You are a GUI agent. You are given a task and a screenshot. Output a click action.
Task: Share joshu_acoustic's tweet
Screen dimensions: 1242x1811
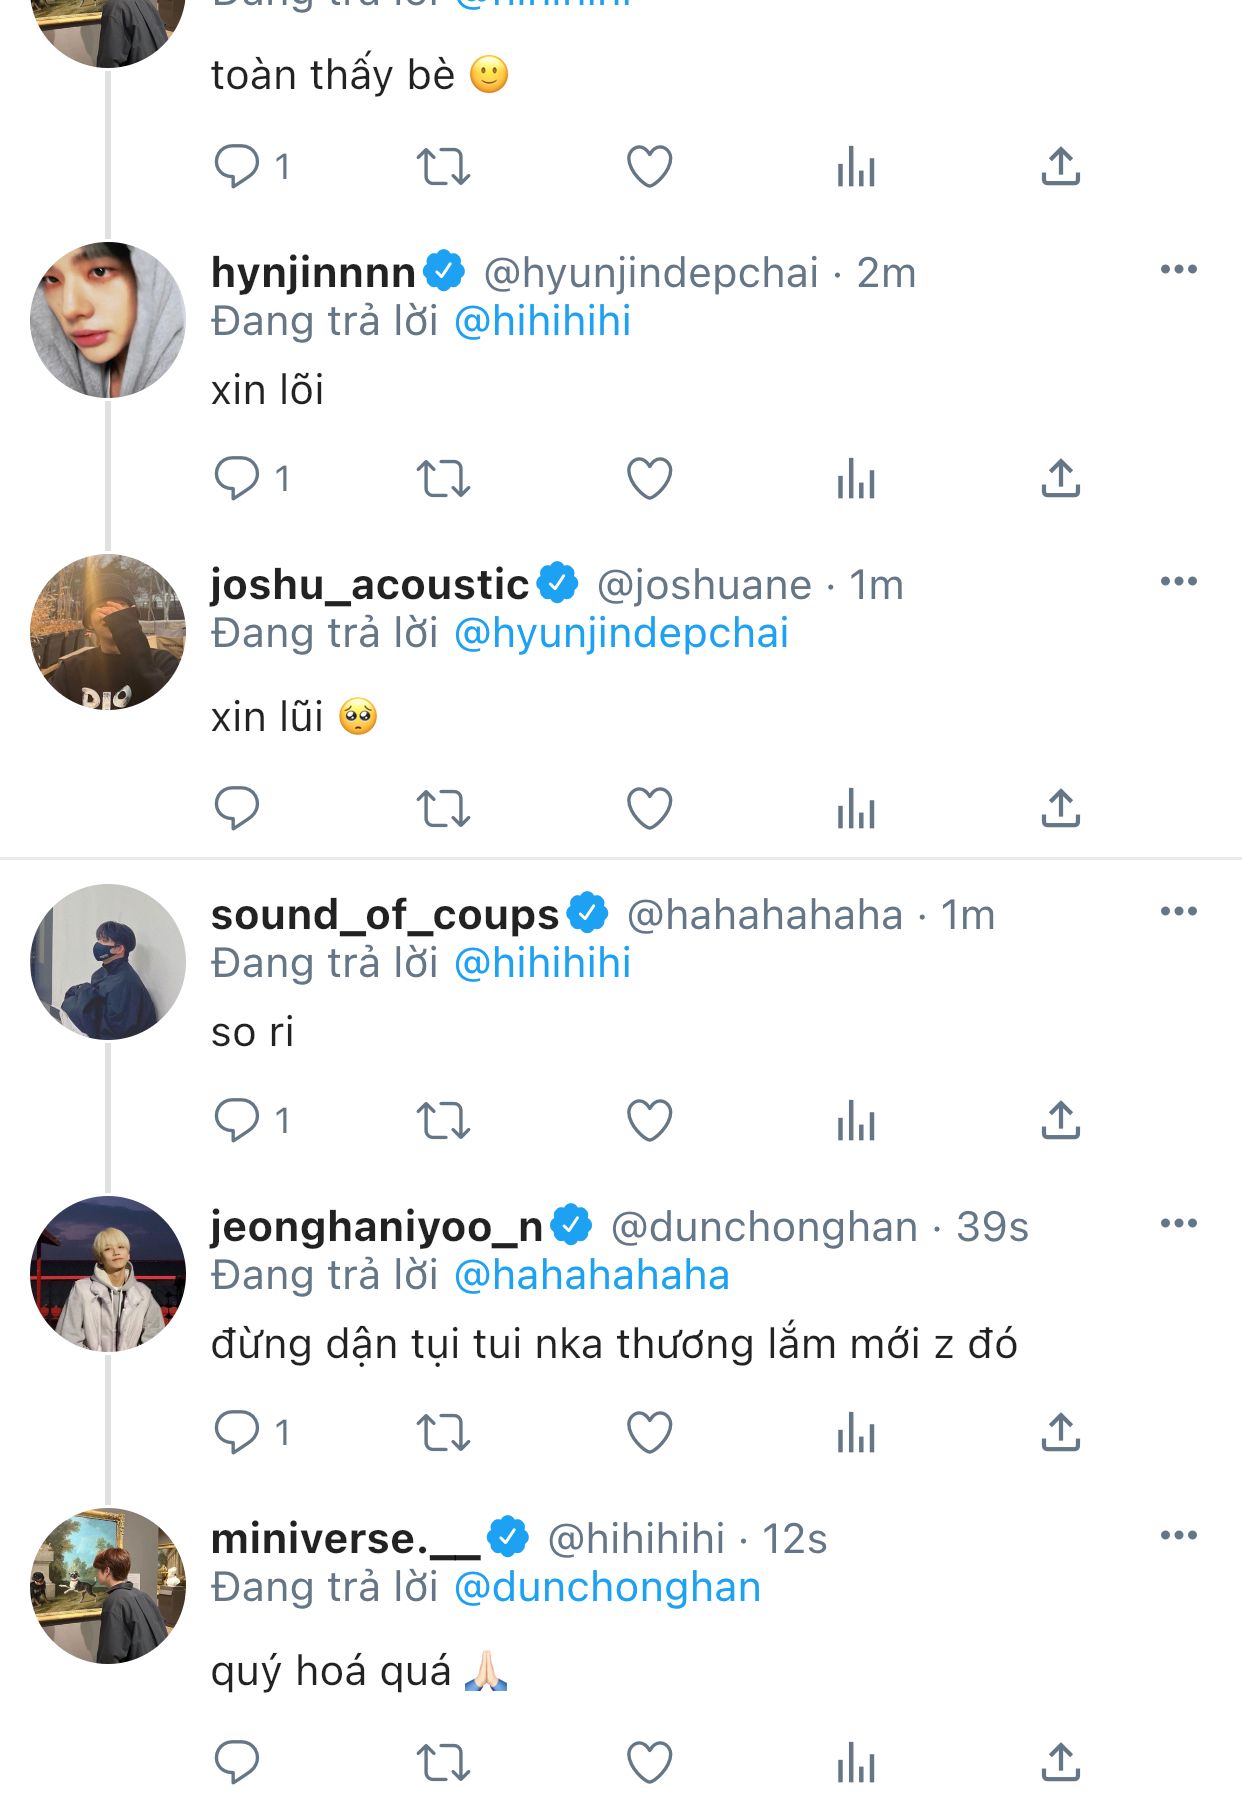coord(1060,808)
